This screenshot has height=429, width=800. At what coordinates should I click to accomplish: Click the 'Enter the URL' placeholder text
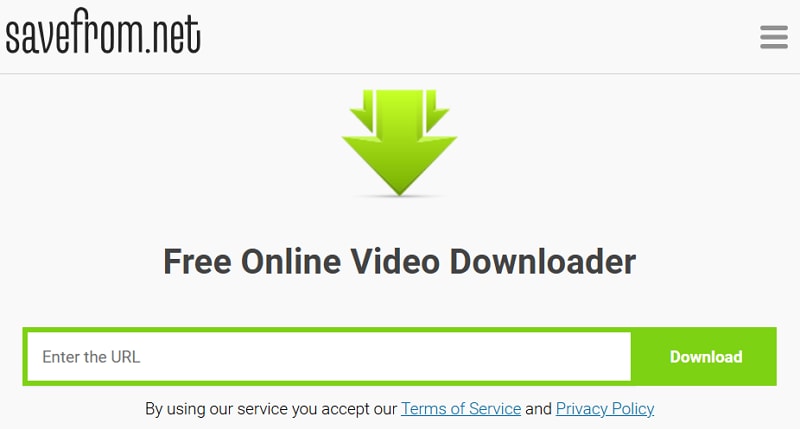coord(91,357)
